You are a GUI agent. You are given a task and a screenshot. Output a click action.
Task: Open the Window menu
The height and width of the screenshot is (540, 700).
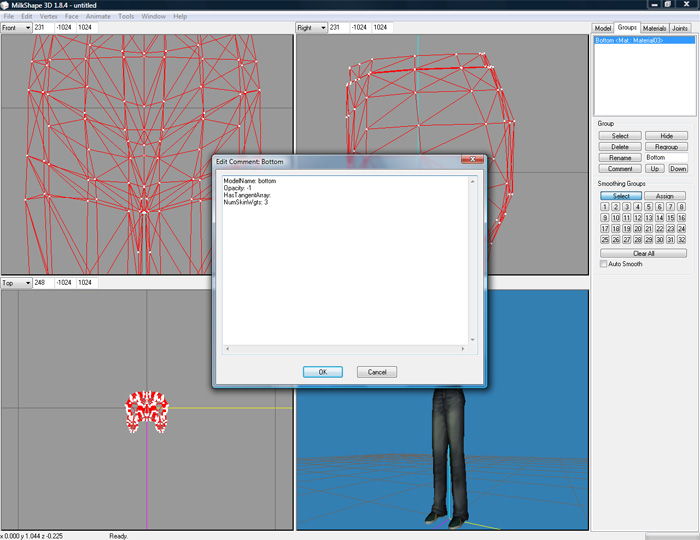[x=154, y=17]
